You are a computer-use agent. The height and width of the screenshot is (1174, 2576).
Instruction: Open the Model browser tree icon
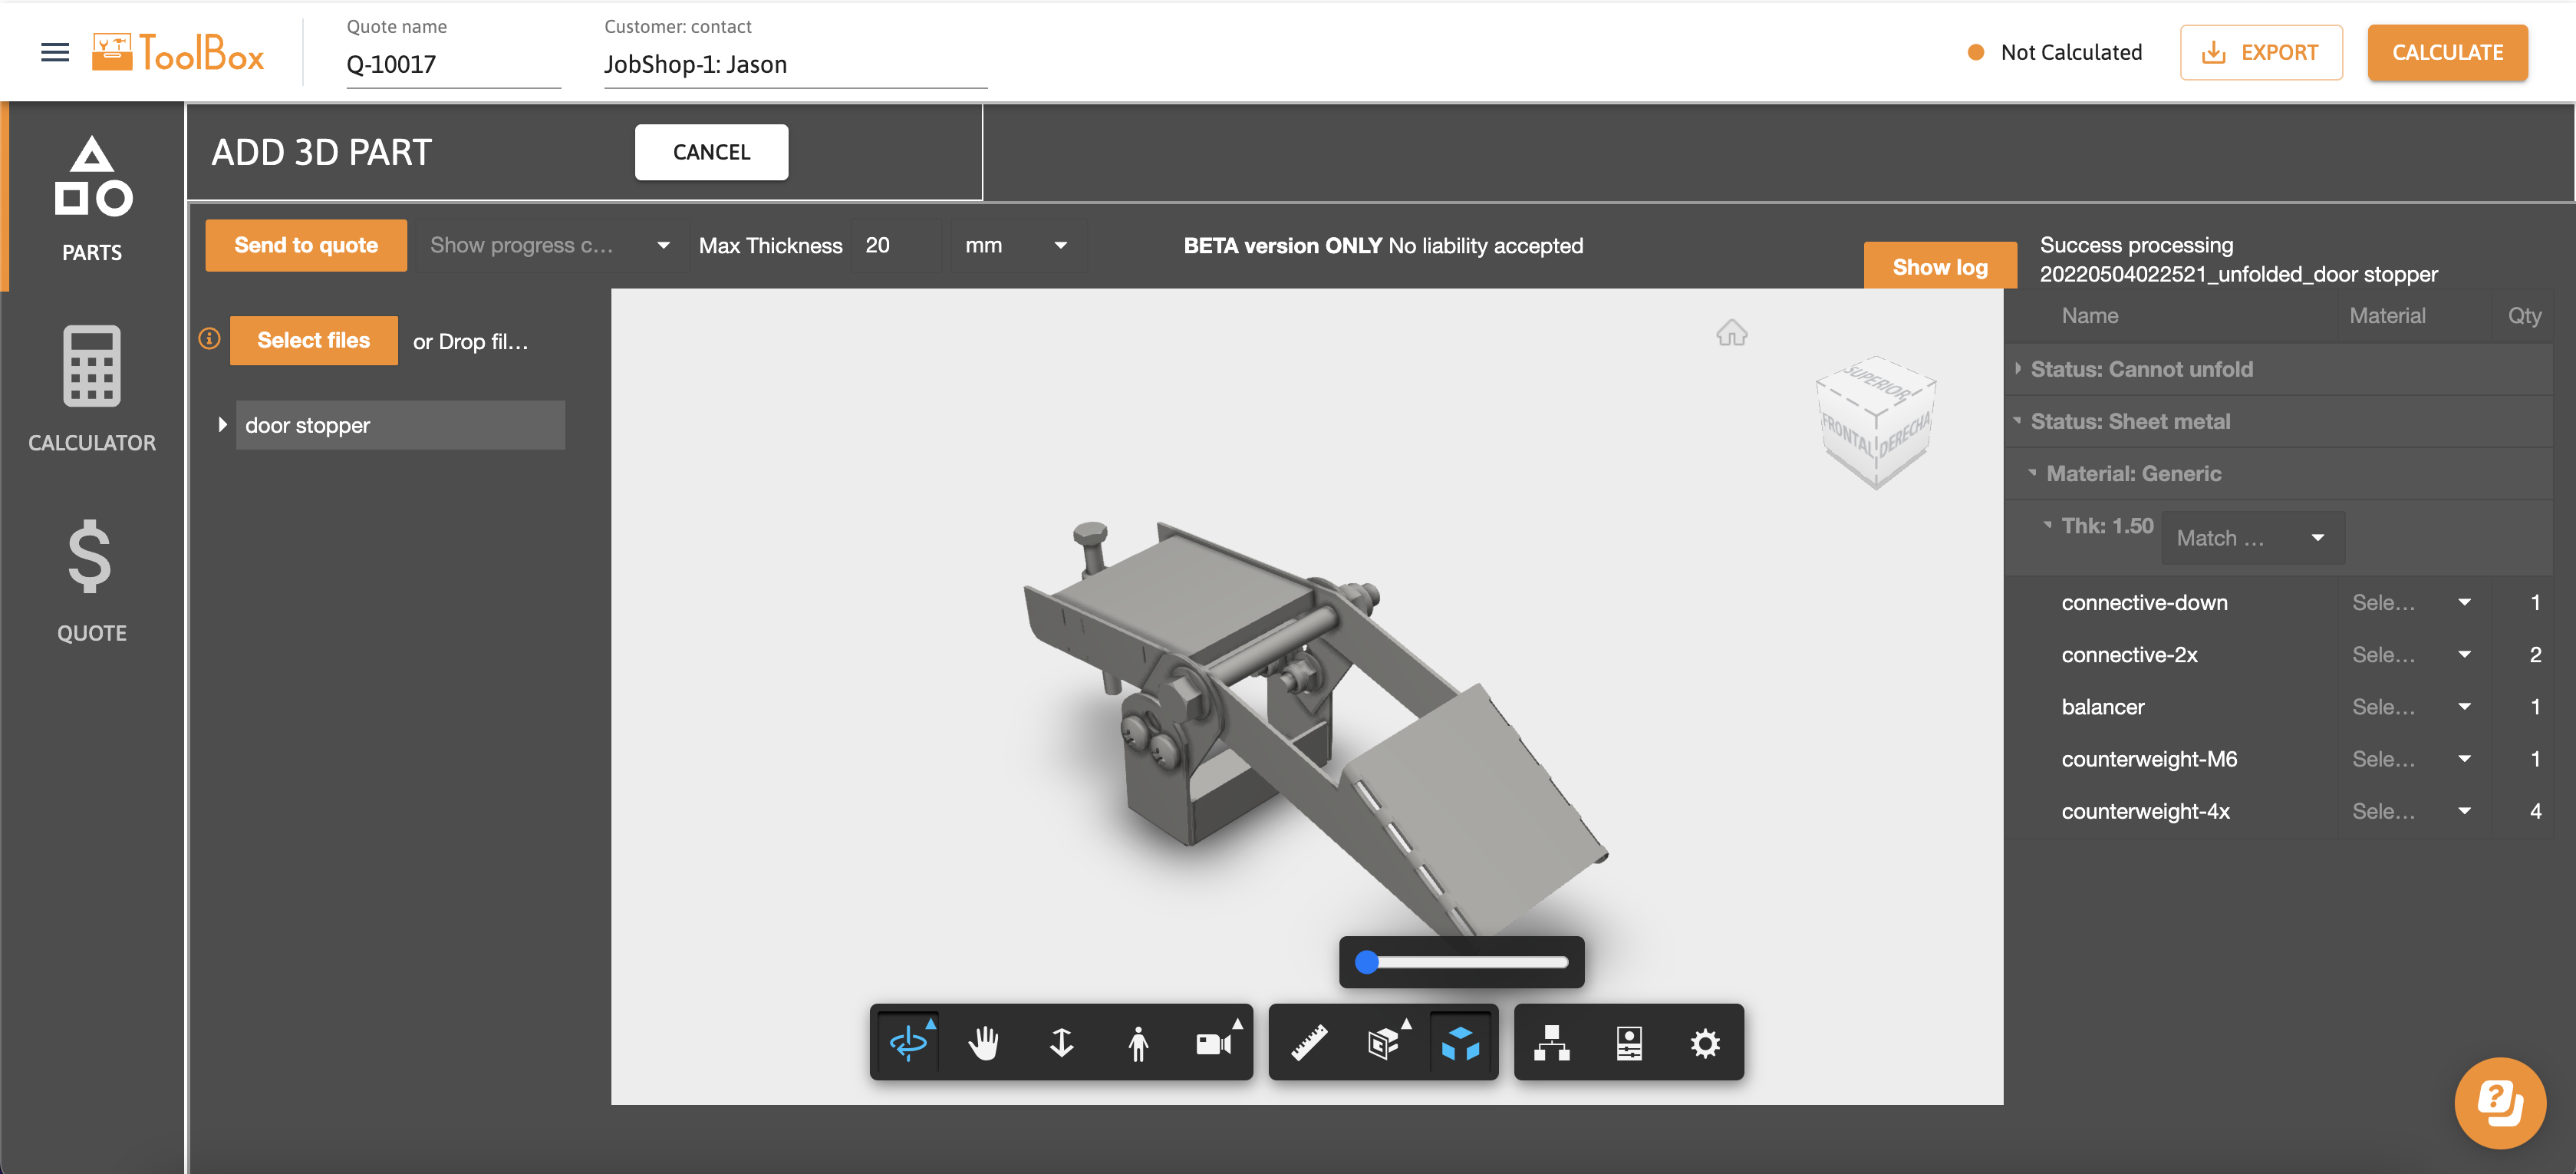(x=1551, y=1043)
